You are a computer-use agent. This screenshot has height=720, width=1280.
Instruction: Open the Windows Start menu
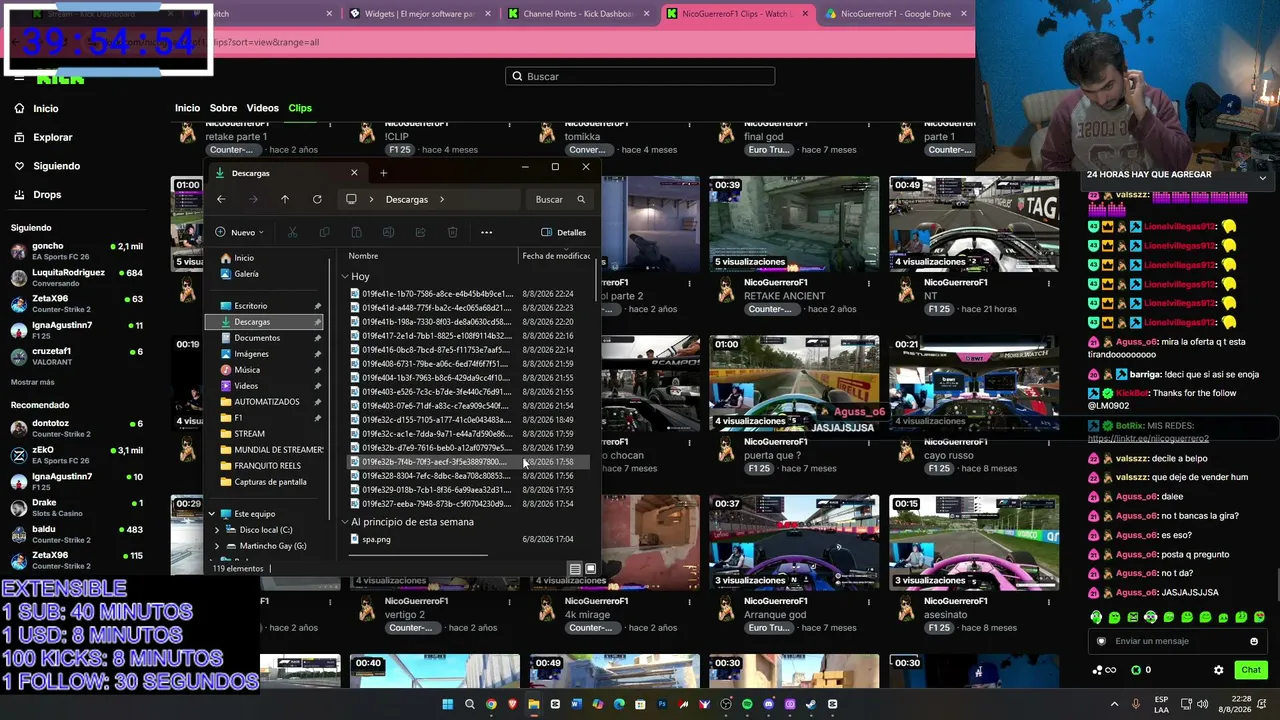pos(448,704)
